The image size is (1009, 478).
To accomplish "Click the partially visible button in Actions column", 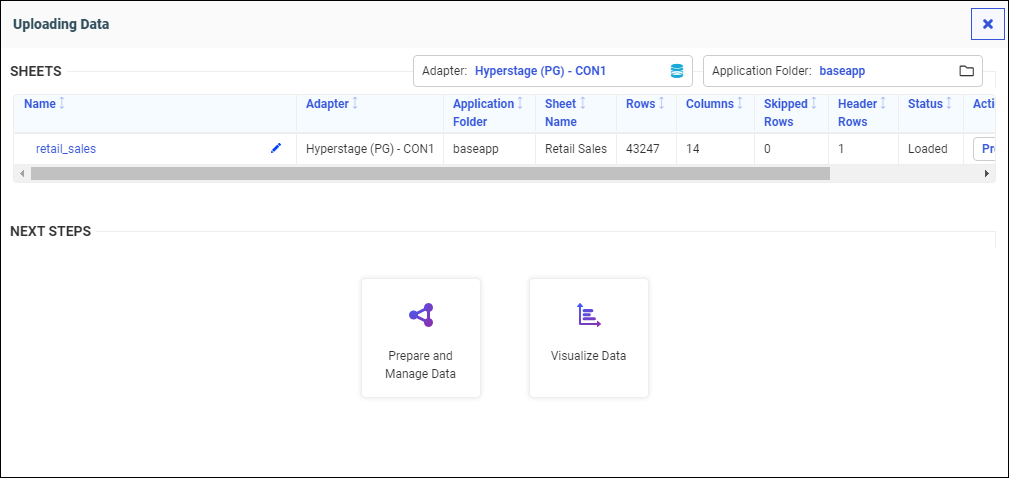I will click(985, 149).
